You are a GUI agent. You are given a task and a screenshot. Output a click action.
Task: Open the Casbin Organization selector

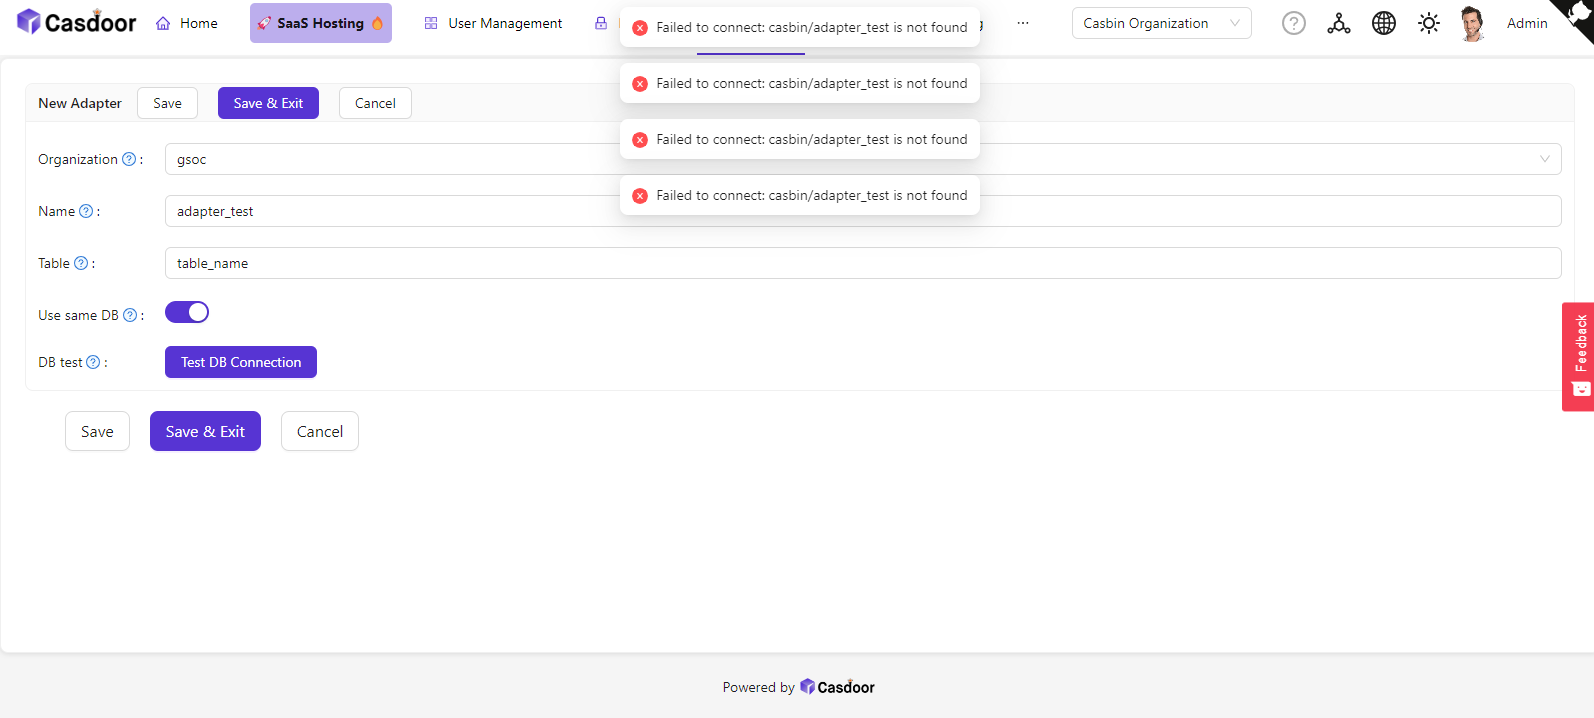coord(1161,23)
